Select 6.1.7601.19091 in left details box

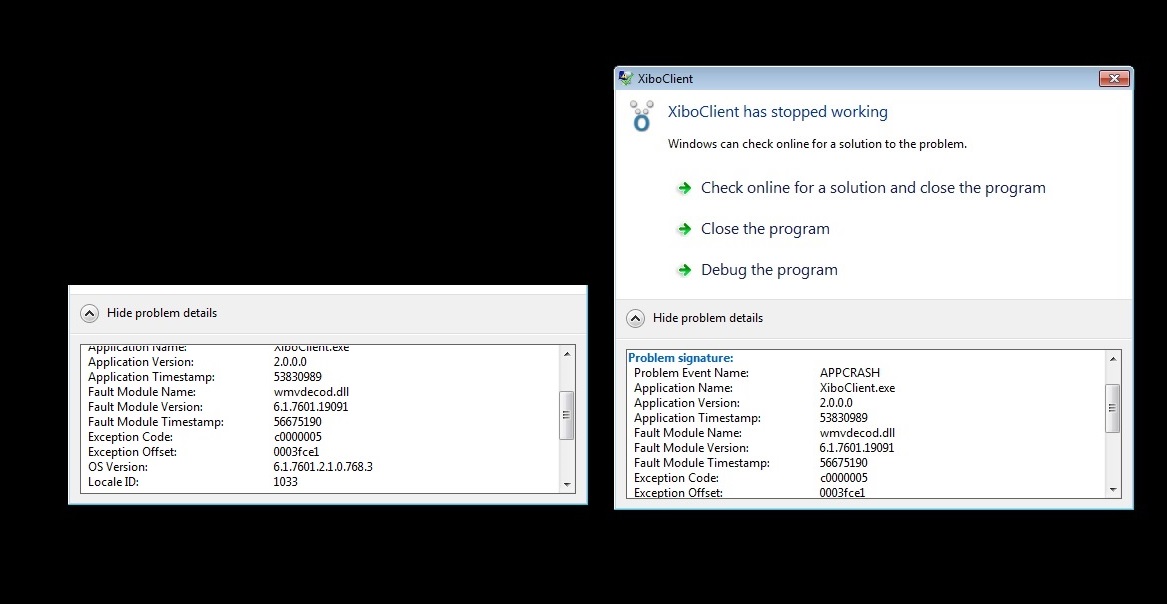coord(311,407)
